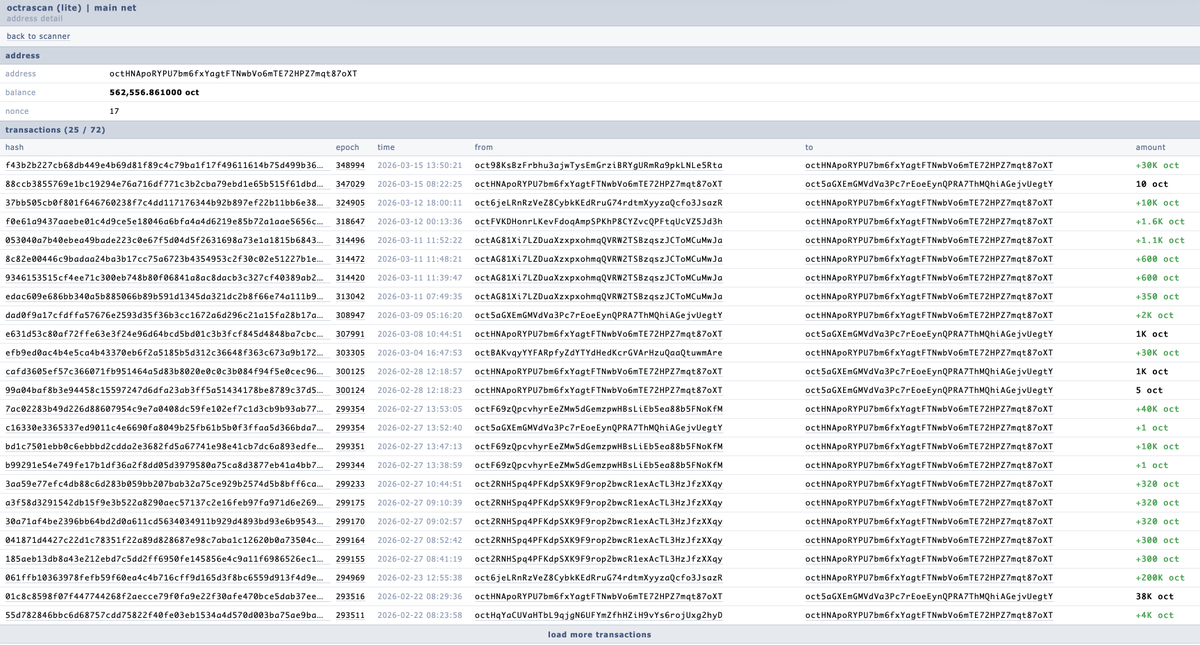Click recipient oct5aGXEmGMVdVa3 in epoch 293516 row
The height and width of the screenshot is (645, 1200).
(929, 596)
